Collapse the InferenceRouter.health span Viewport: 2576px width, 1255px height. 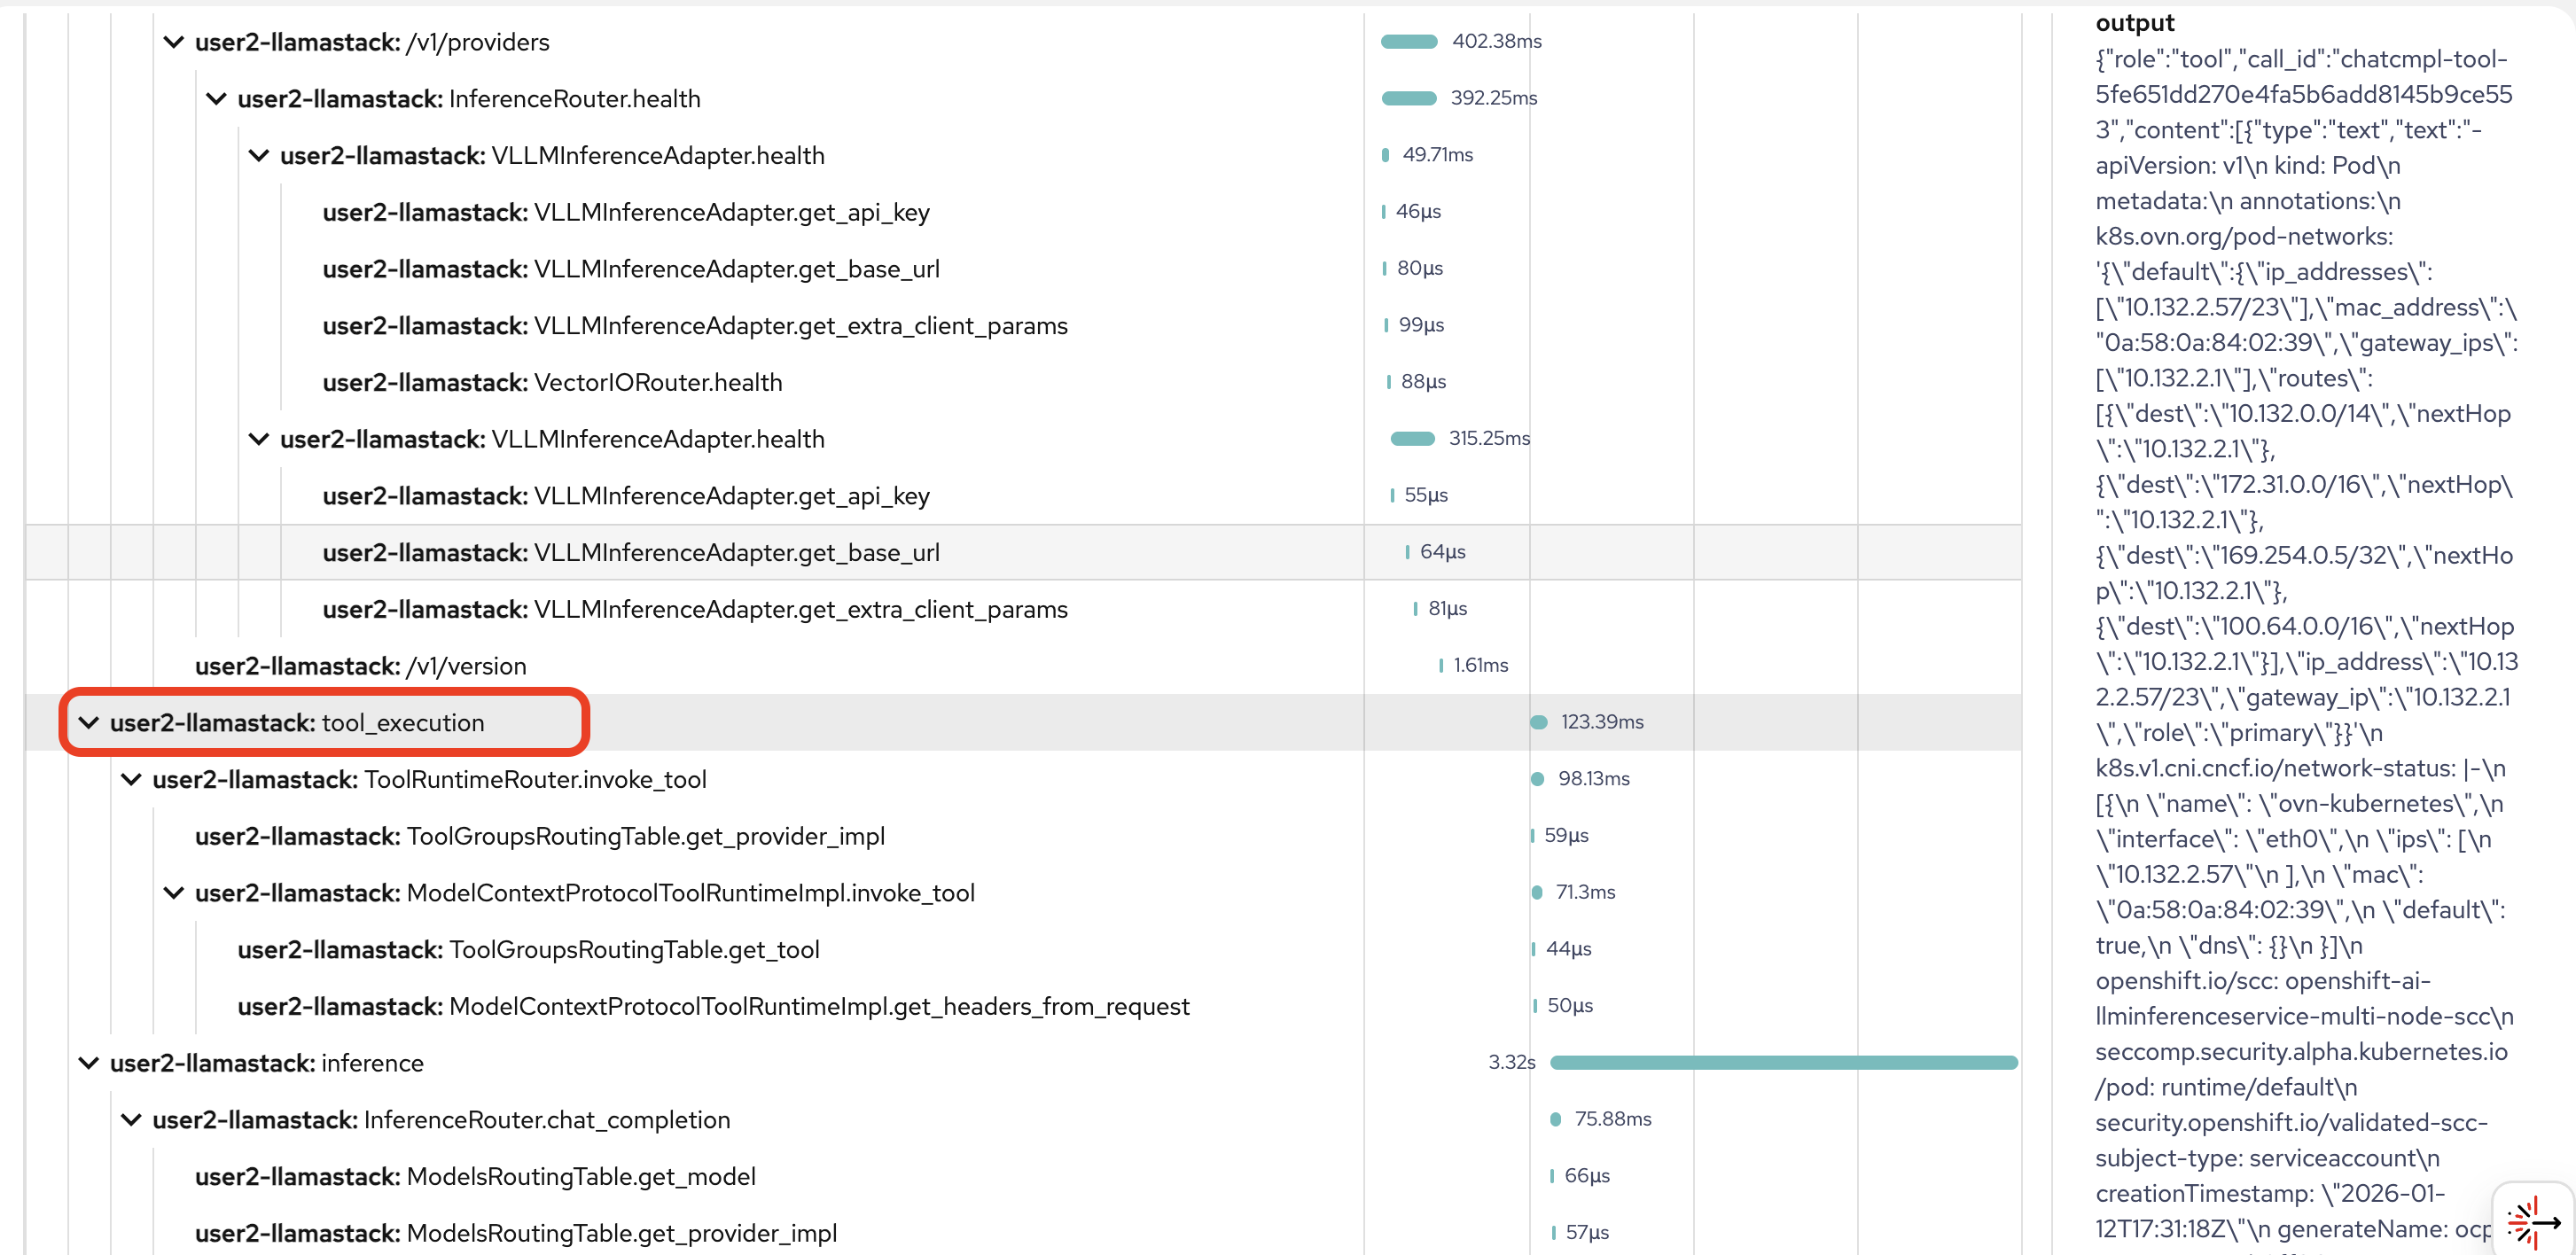tap(216, 99)
